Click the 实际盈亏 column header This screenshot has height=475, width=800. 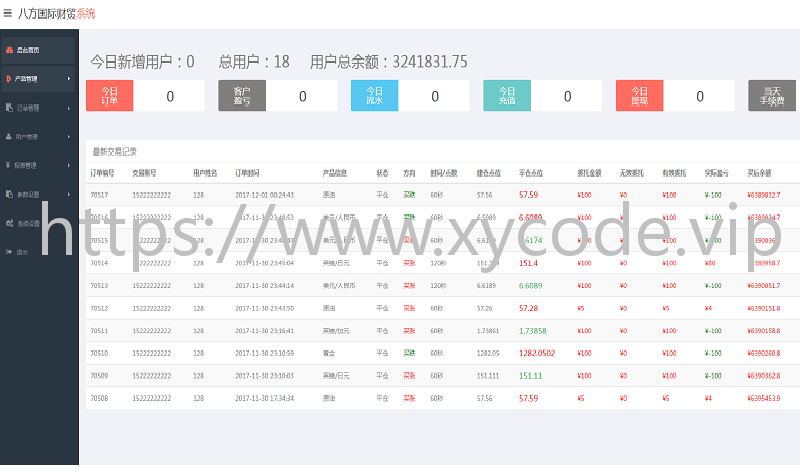(x=717, y=173)
